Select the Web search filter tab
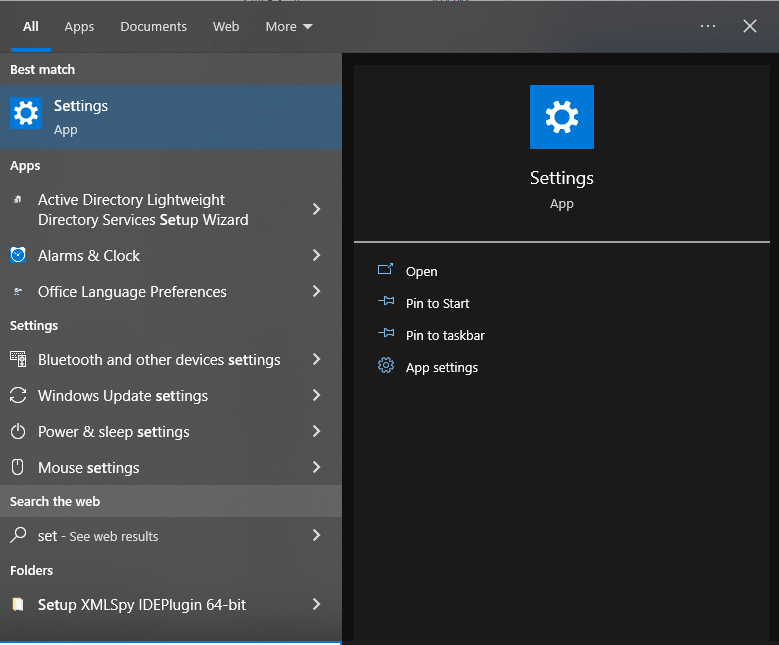 [226, 27]
